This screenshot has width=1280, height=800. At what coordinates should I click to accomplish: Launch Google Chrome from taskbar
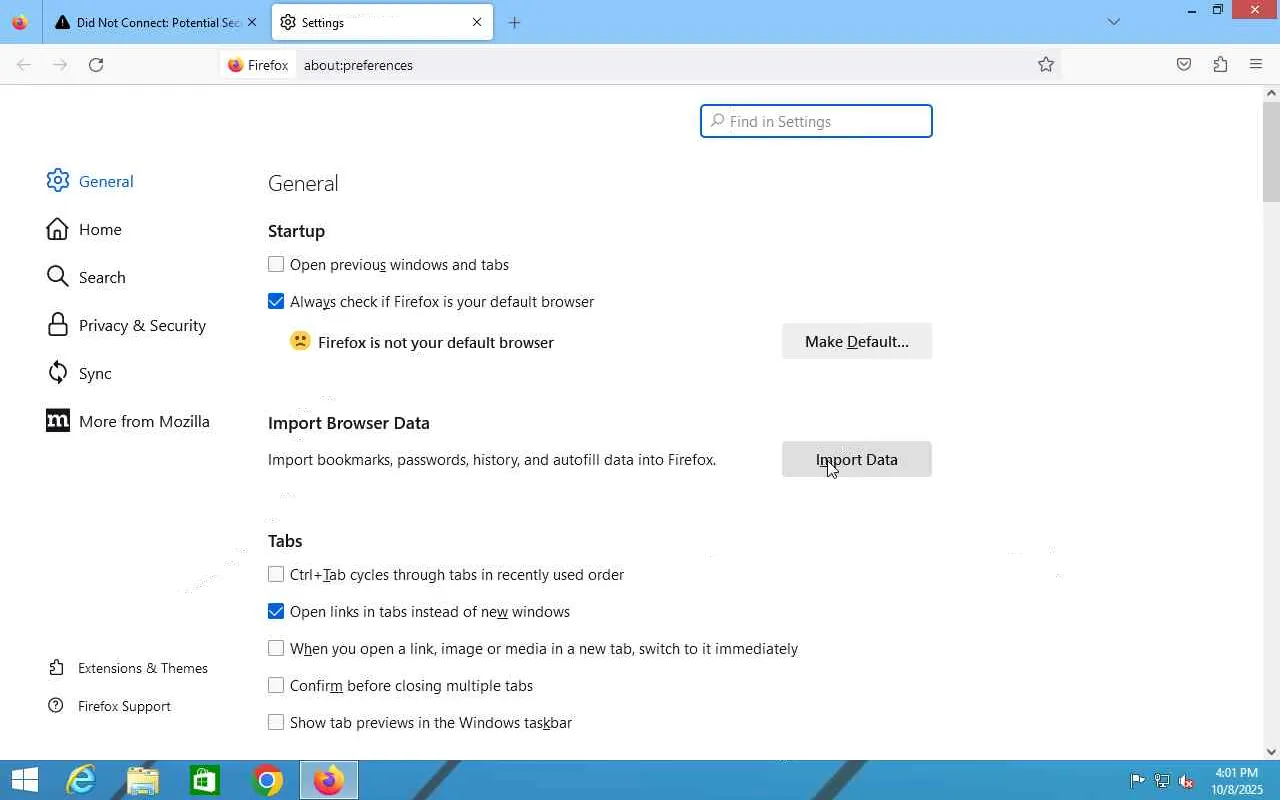(x=267, y=780)
